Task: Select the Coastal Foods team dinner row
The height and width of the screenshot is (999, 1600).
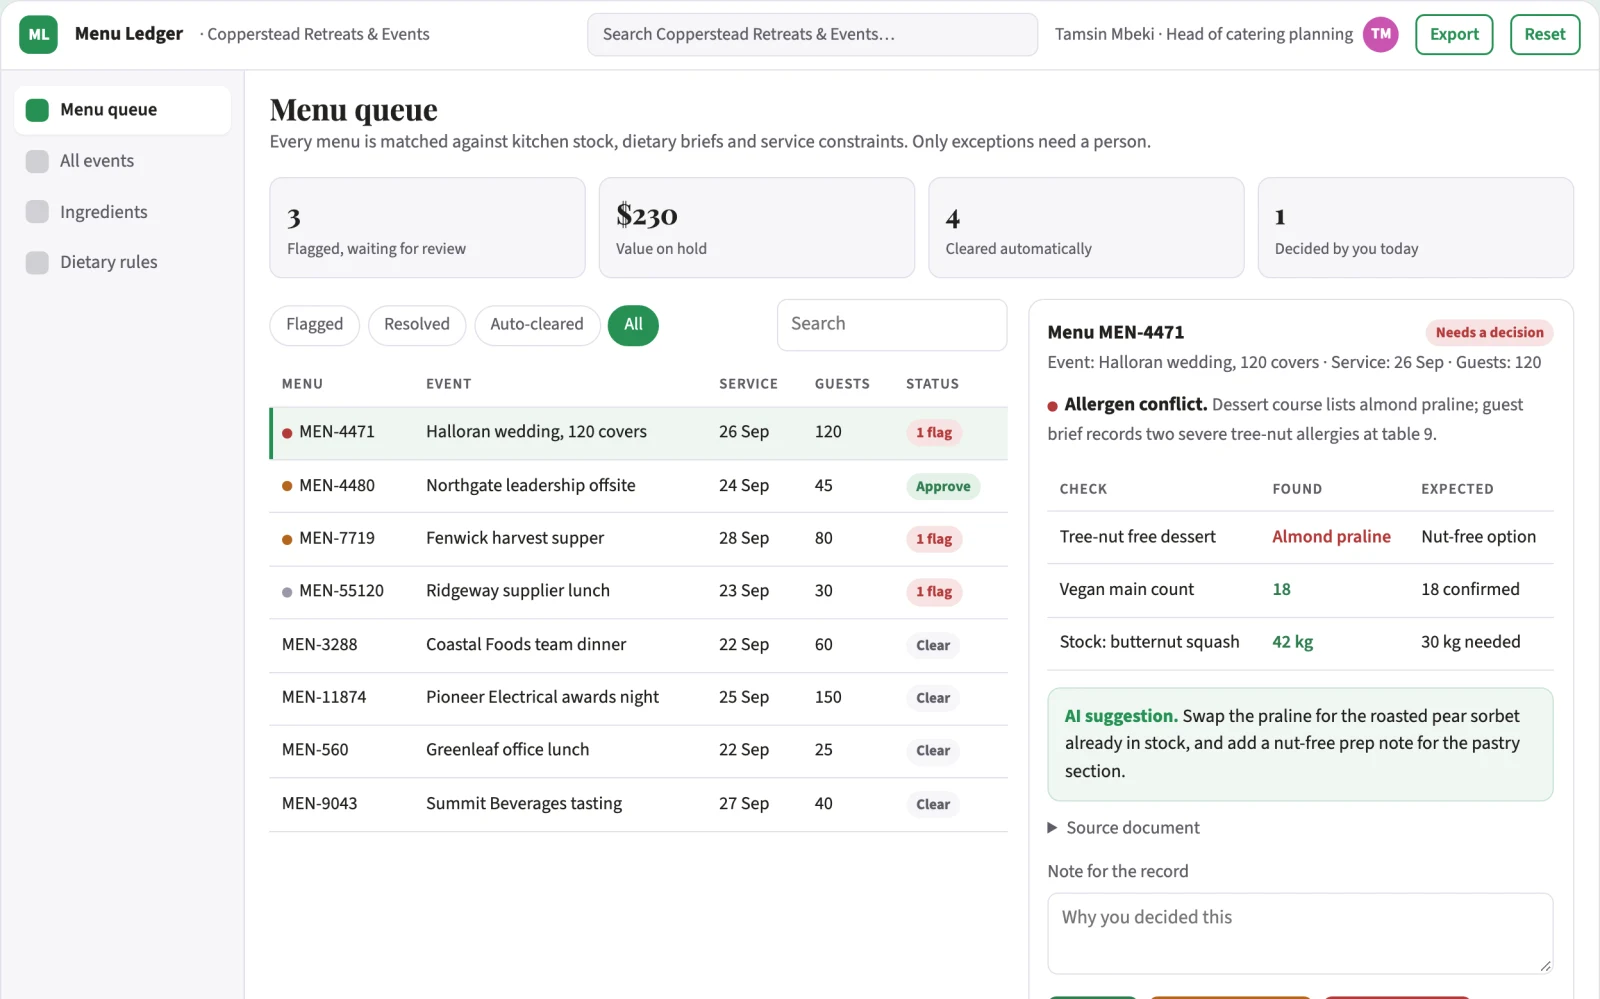Action: [638, 645]
